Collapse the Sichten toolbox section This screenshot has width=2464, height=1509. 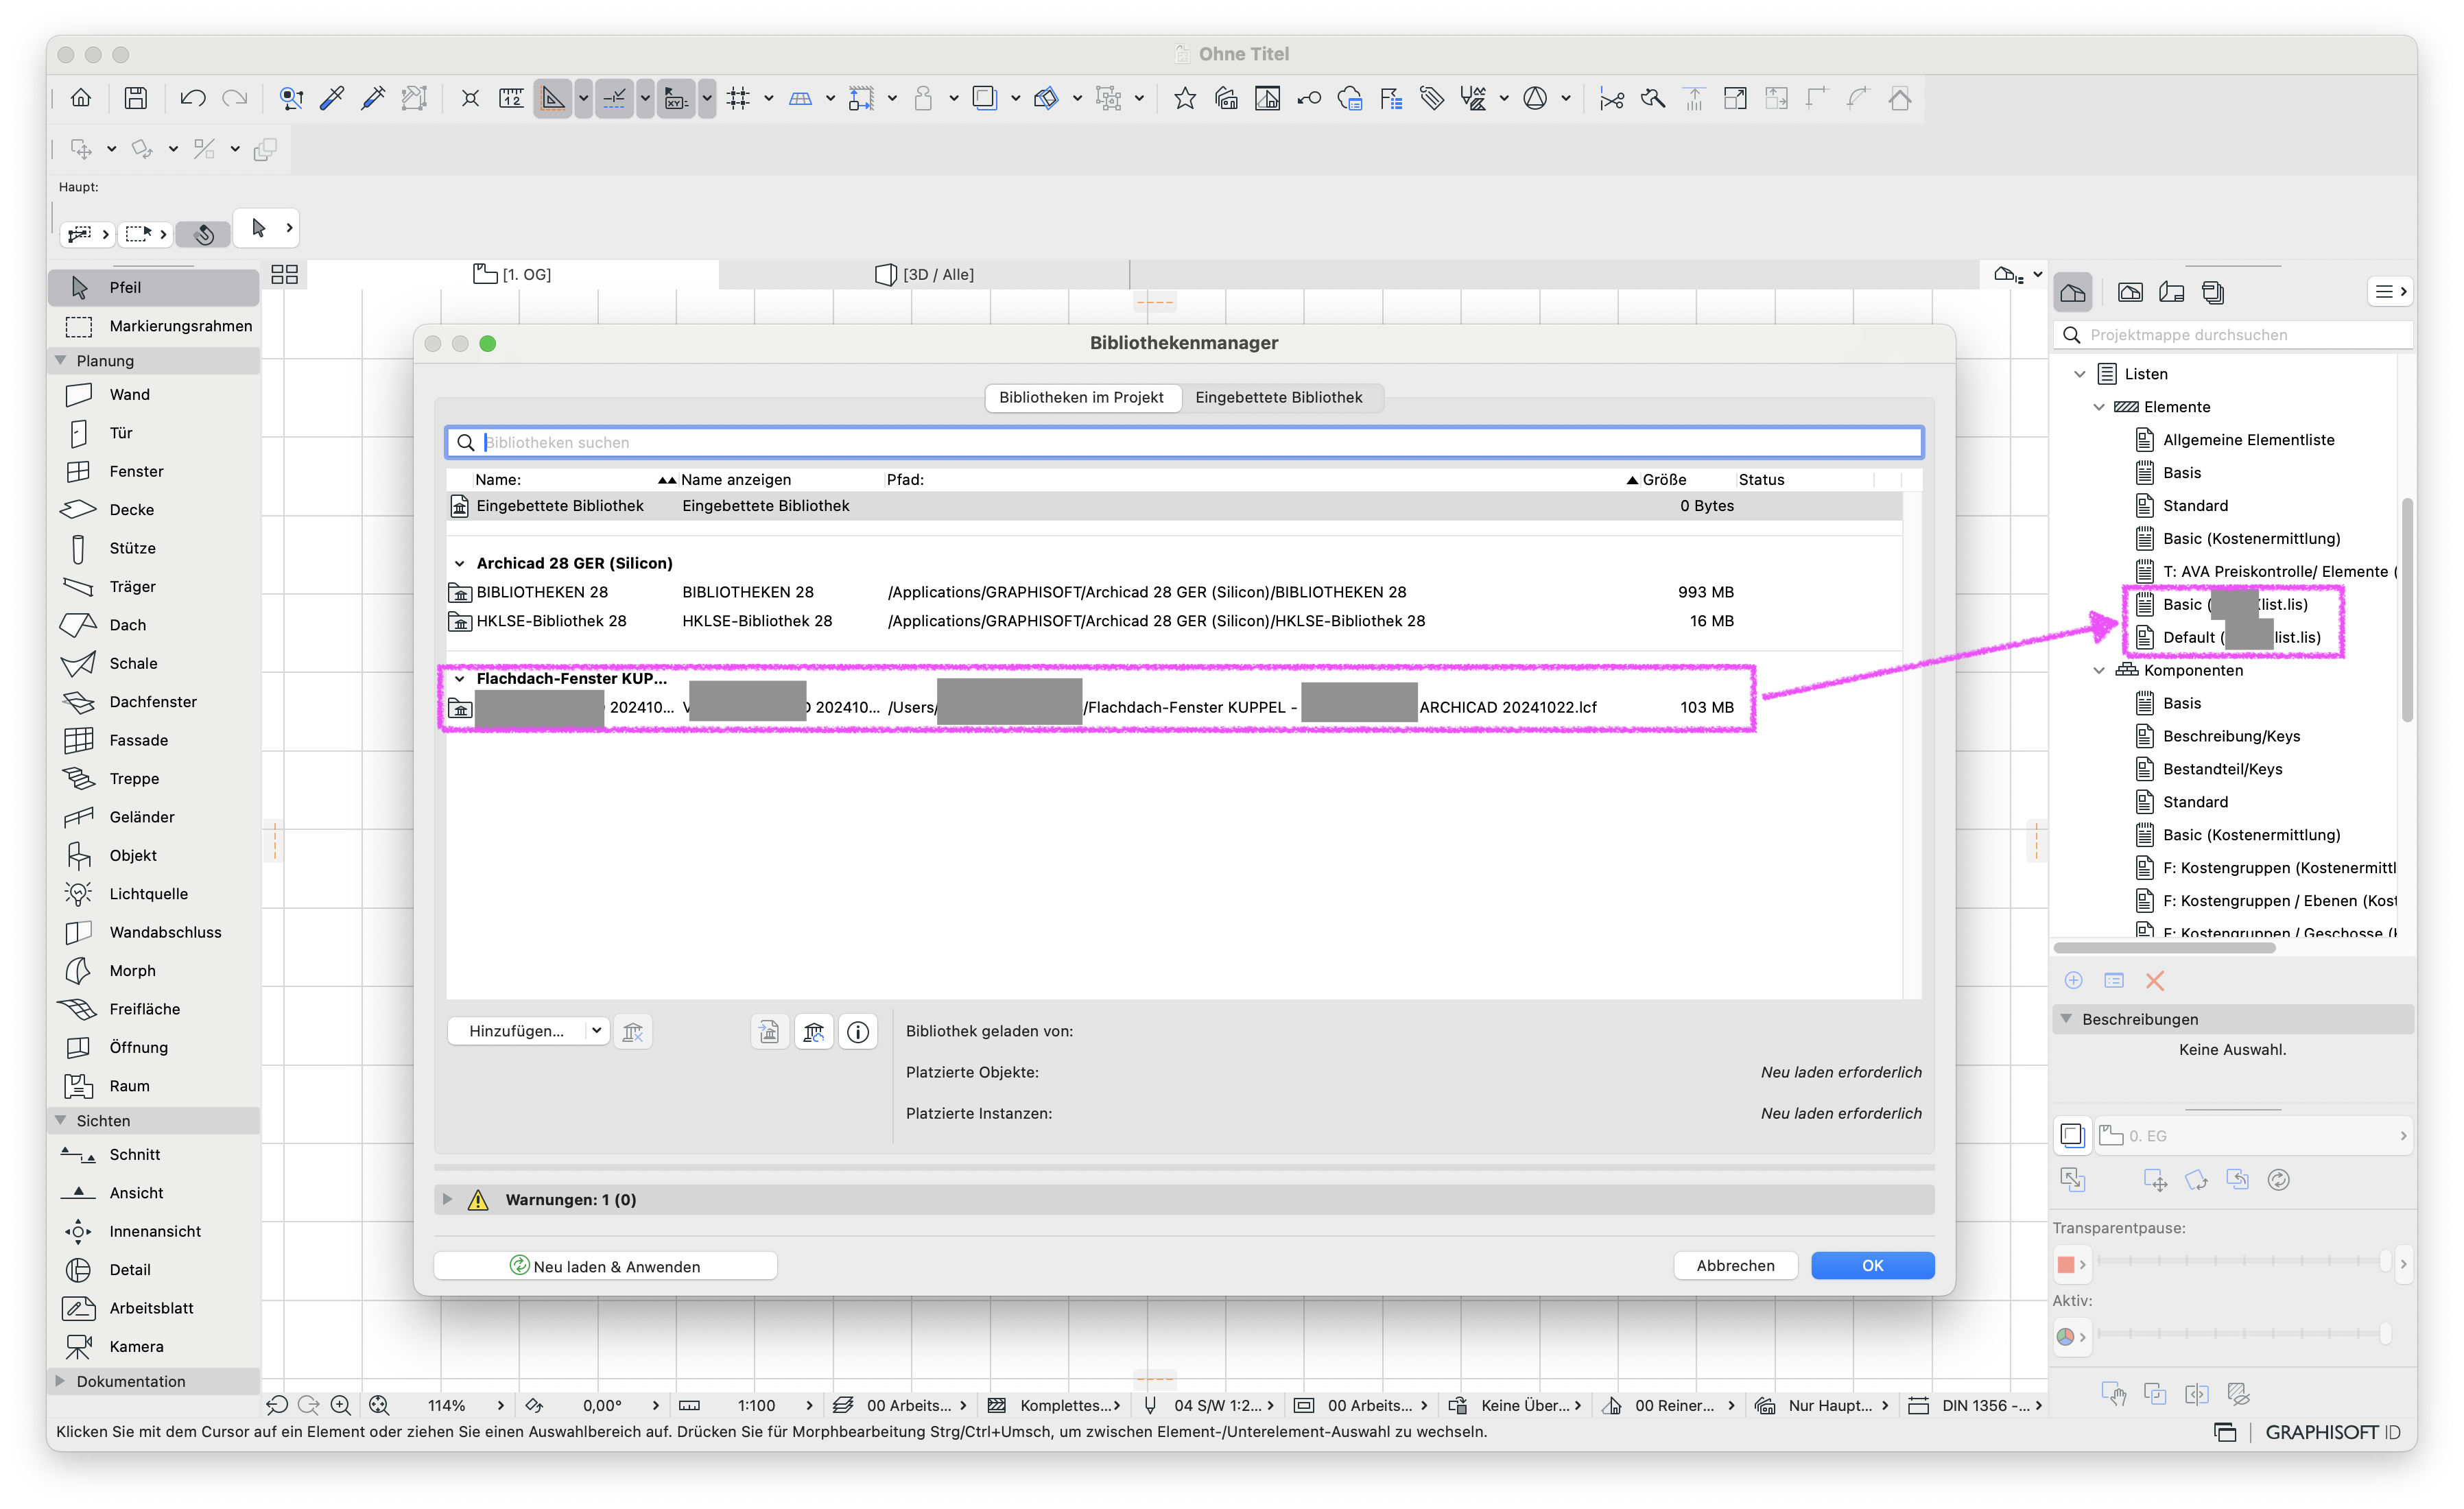tap(61, 1121)
